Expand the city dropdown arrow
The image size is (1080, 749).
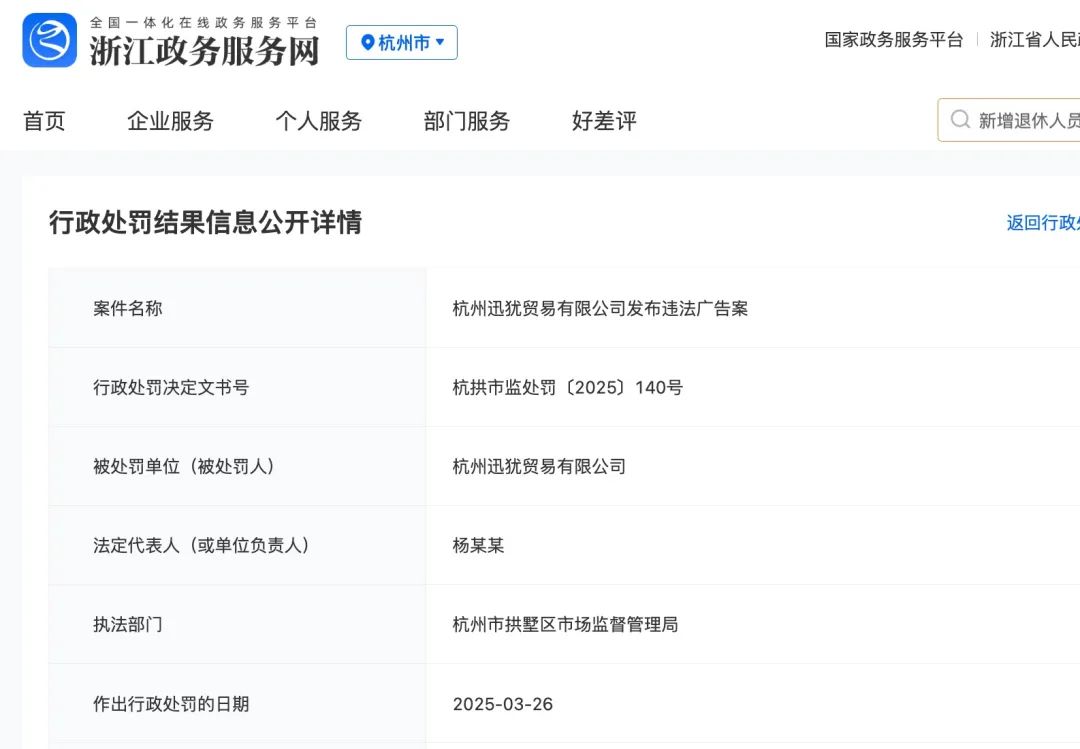coord(440,42)
